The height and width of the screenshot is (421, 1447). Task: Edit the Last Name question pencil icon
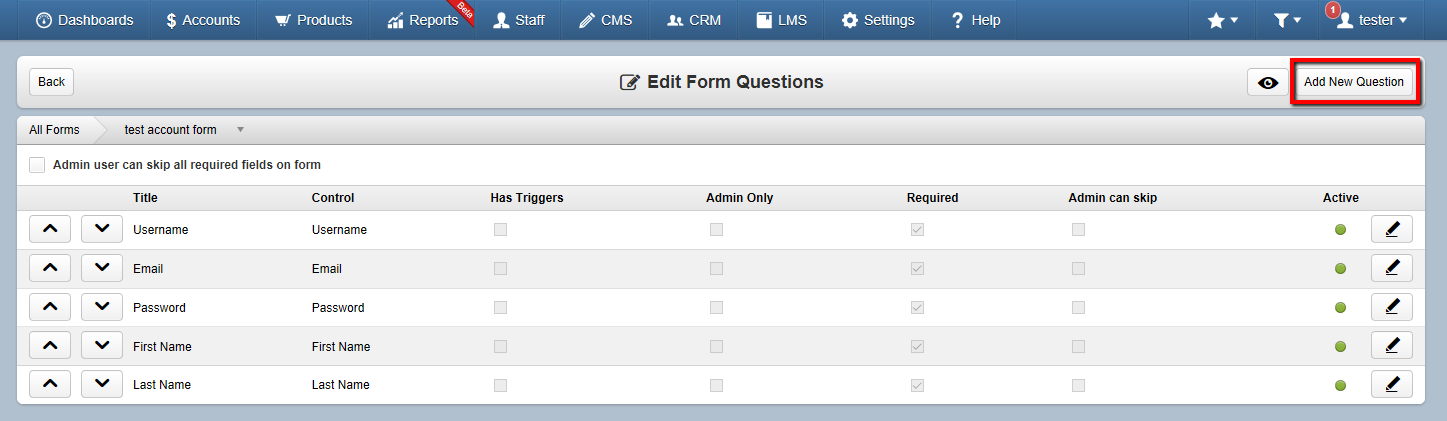pos(1391,384)
